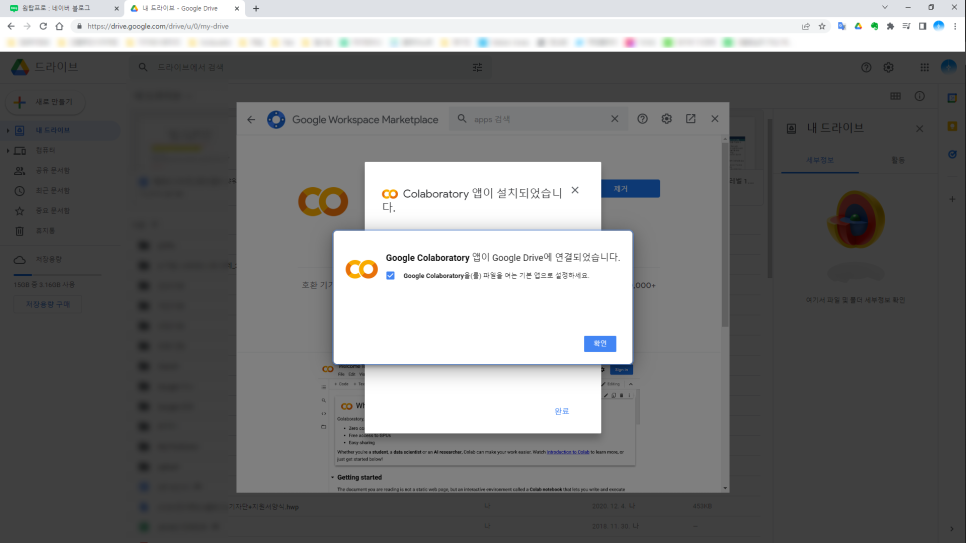Close the 내 드라이브 details panel
Viewport: 966px width, 543px height.
919,128
